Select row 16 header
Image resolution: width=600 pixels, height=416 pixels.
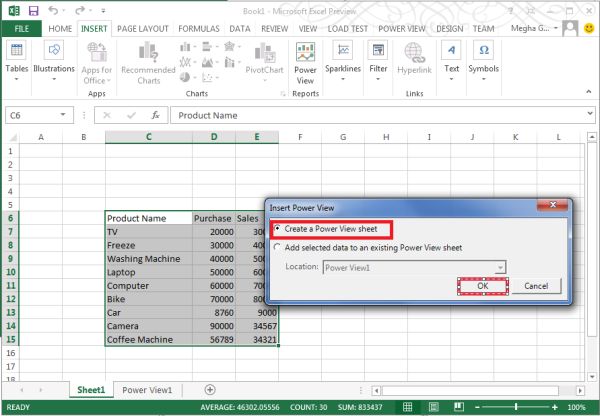10,353
